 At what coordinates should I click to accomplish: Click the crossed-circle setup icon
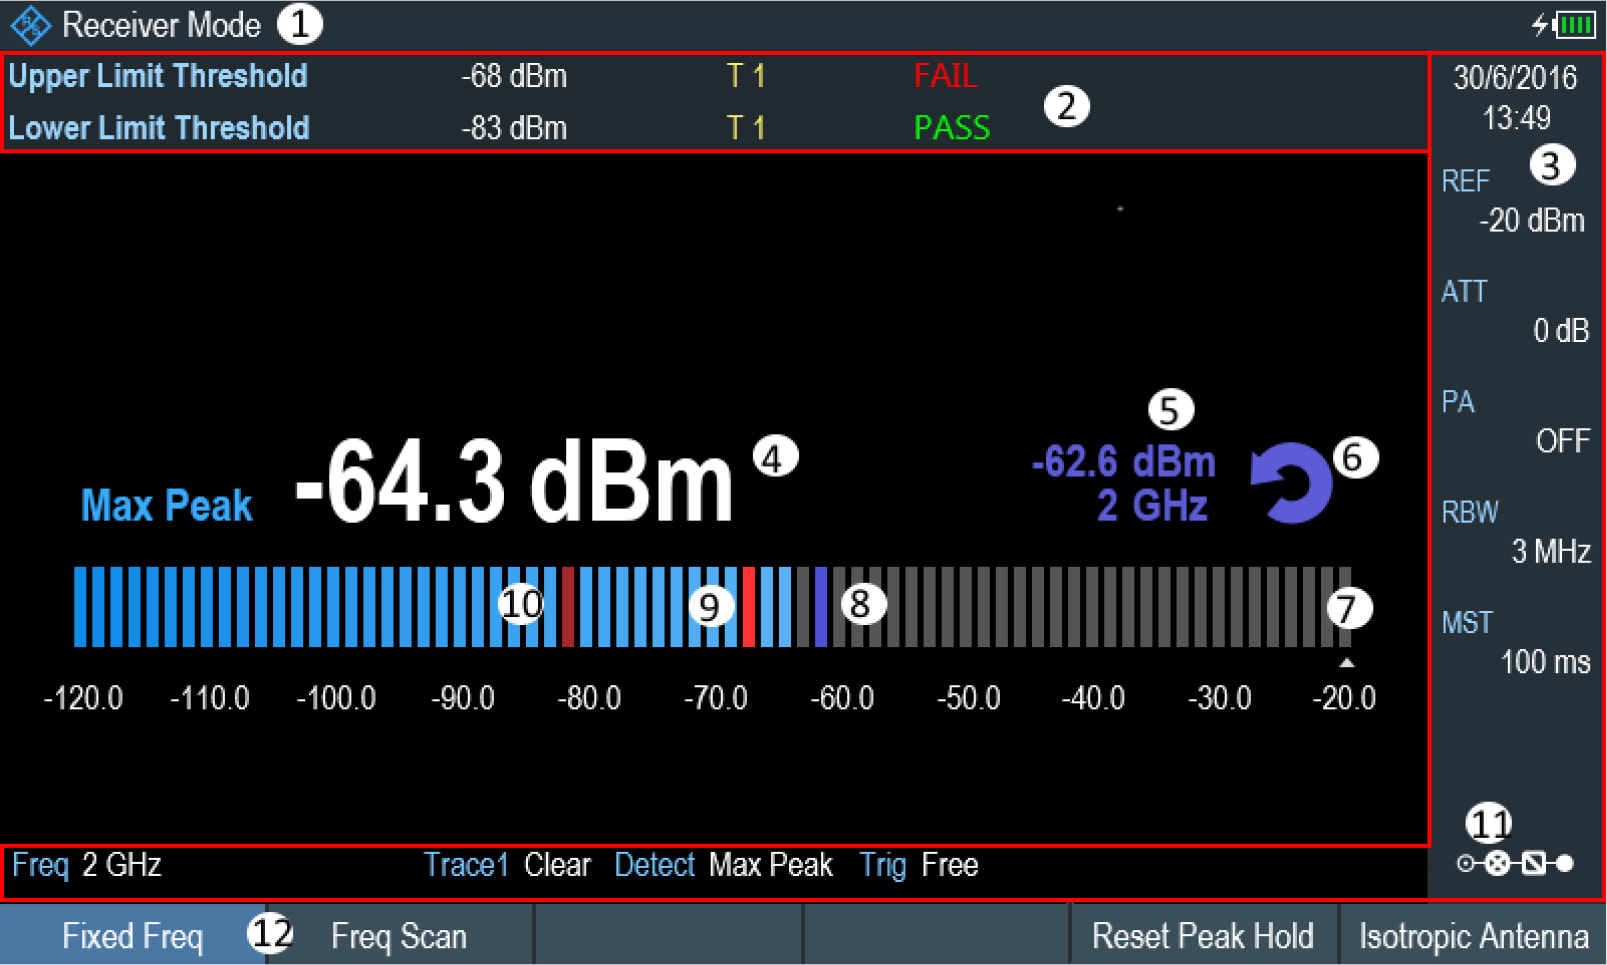1497,863
